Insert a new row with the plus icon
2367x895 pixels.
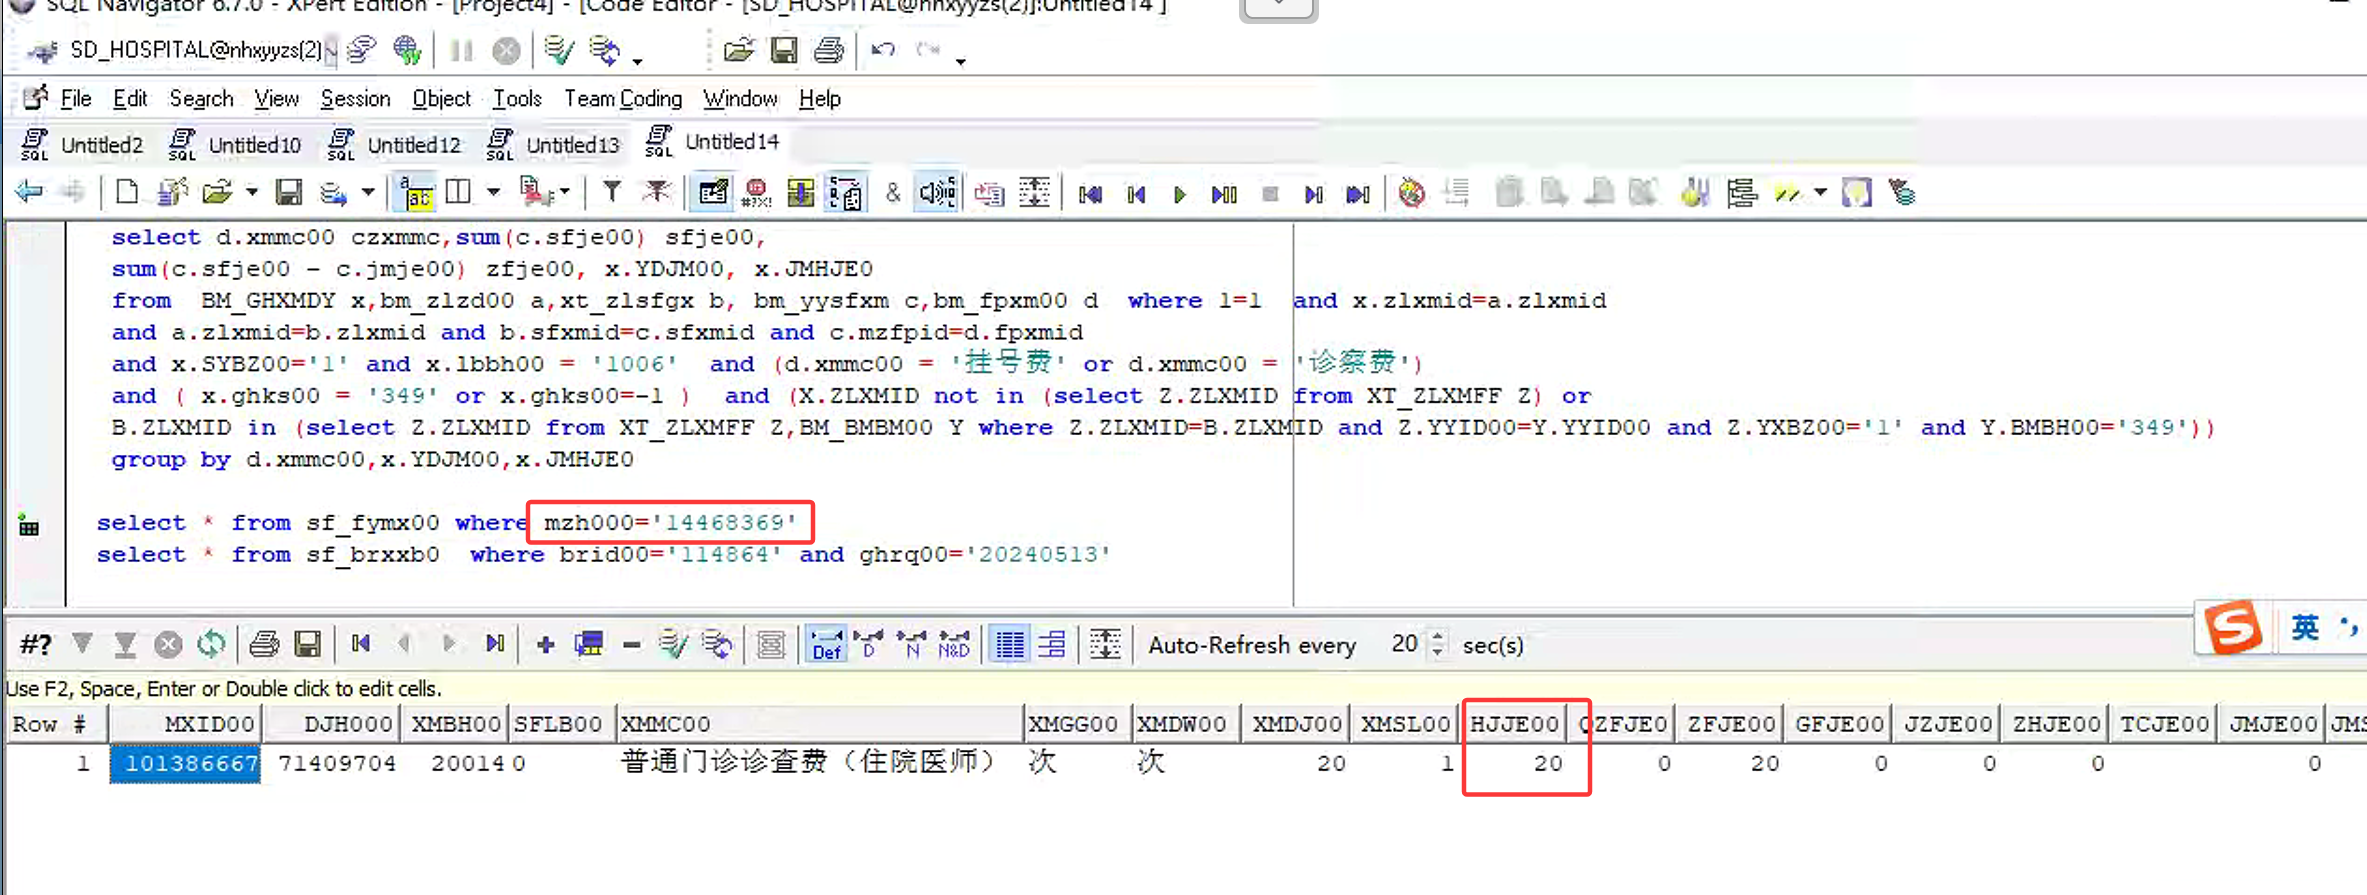(x=545, y=645)
